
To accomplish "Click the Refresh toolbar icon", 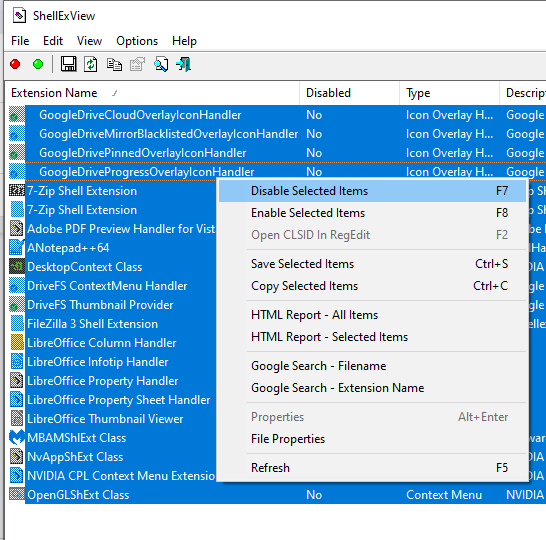I will pyautogui.click(x=91, y=64).
